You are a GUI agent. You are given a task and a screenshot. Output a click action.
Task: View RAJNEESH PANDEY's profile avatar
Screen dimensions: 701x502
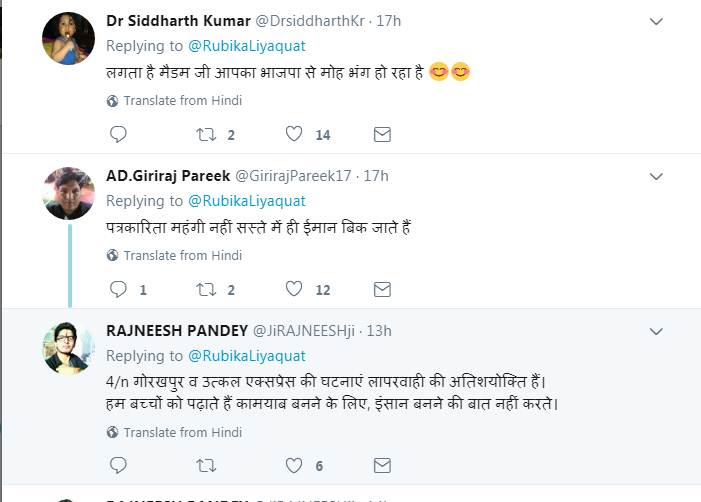tap(68, 349)
